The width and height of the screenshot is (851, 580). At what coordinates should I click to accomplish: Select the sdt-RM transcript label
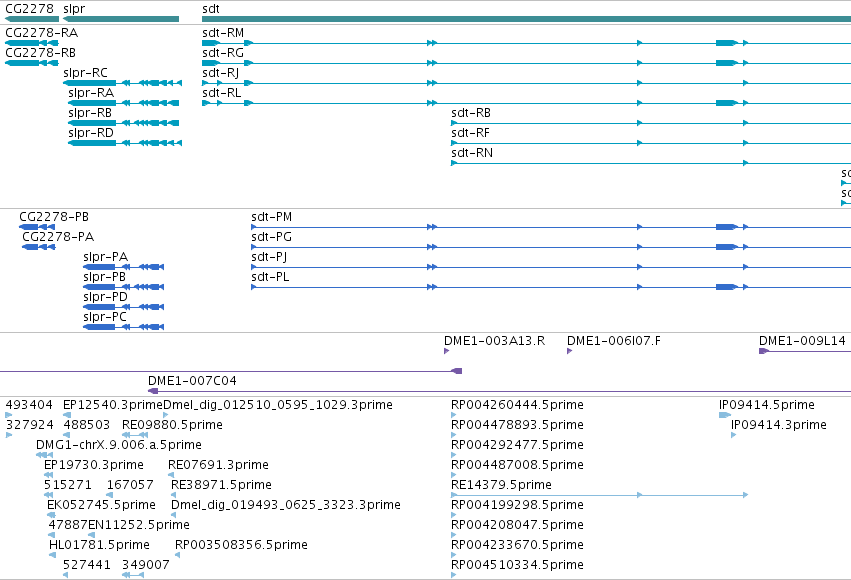[223, 33]
